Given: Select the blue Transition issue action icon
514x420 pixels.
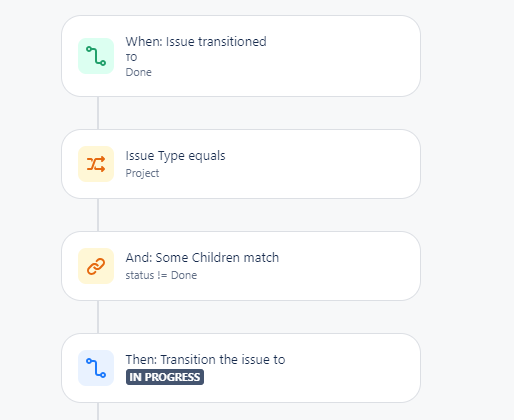Looking at the screenshot, I should click(x=96, y=368).
